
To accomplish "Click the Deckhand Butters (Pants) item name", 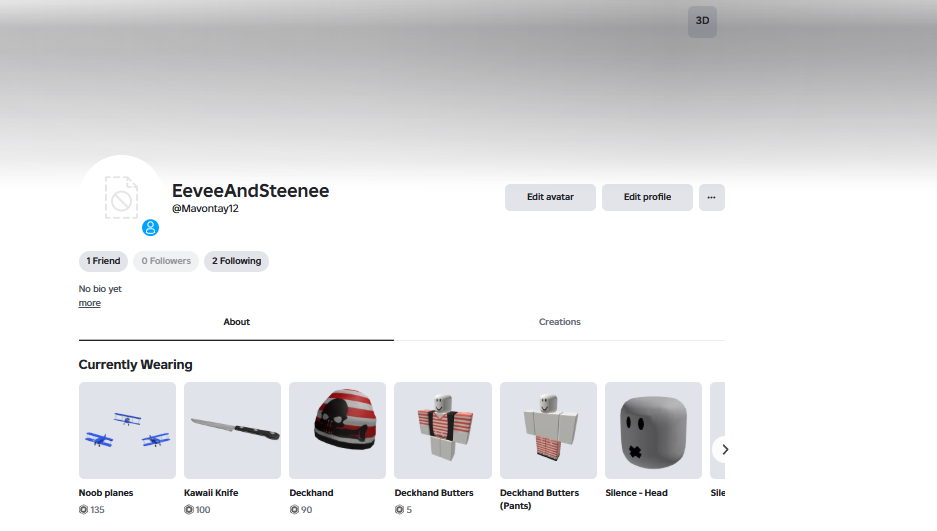I will tap(539, 499).
